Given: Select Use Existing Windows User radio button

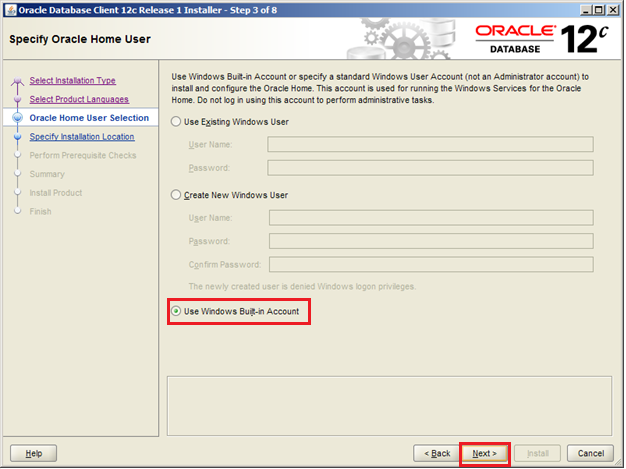Looking at the screenshot, I should [176, 122].
